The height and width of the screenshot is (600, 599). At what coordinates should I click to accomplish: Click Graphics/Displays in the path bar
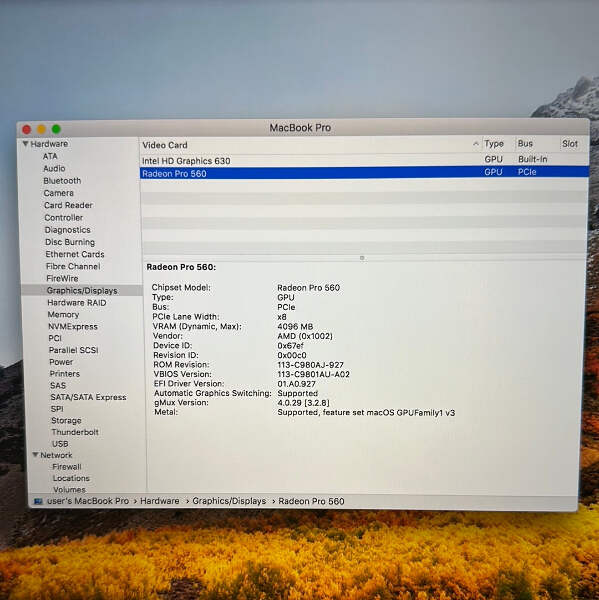pos(229,501)
